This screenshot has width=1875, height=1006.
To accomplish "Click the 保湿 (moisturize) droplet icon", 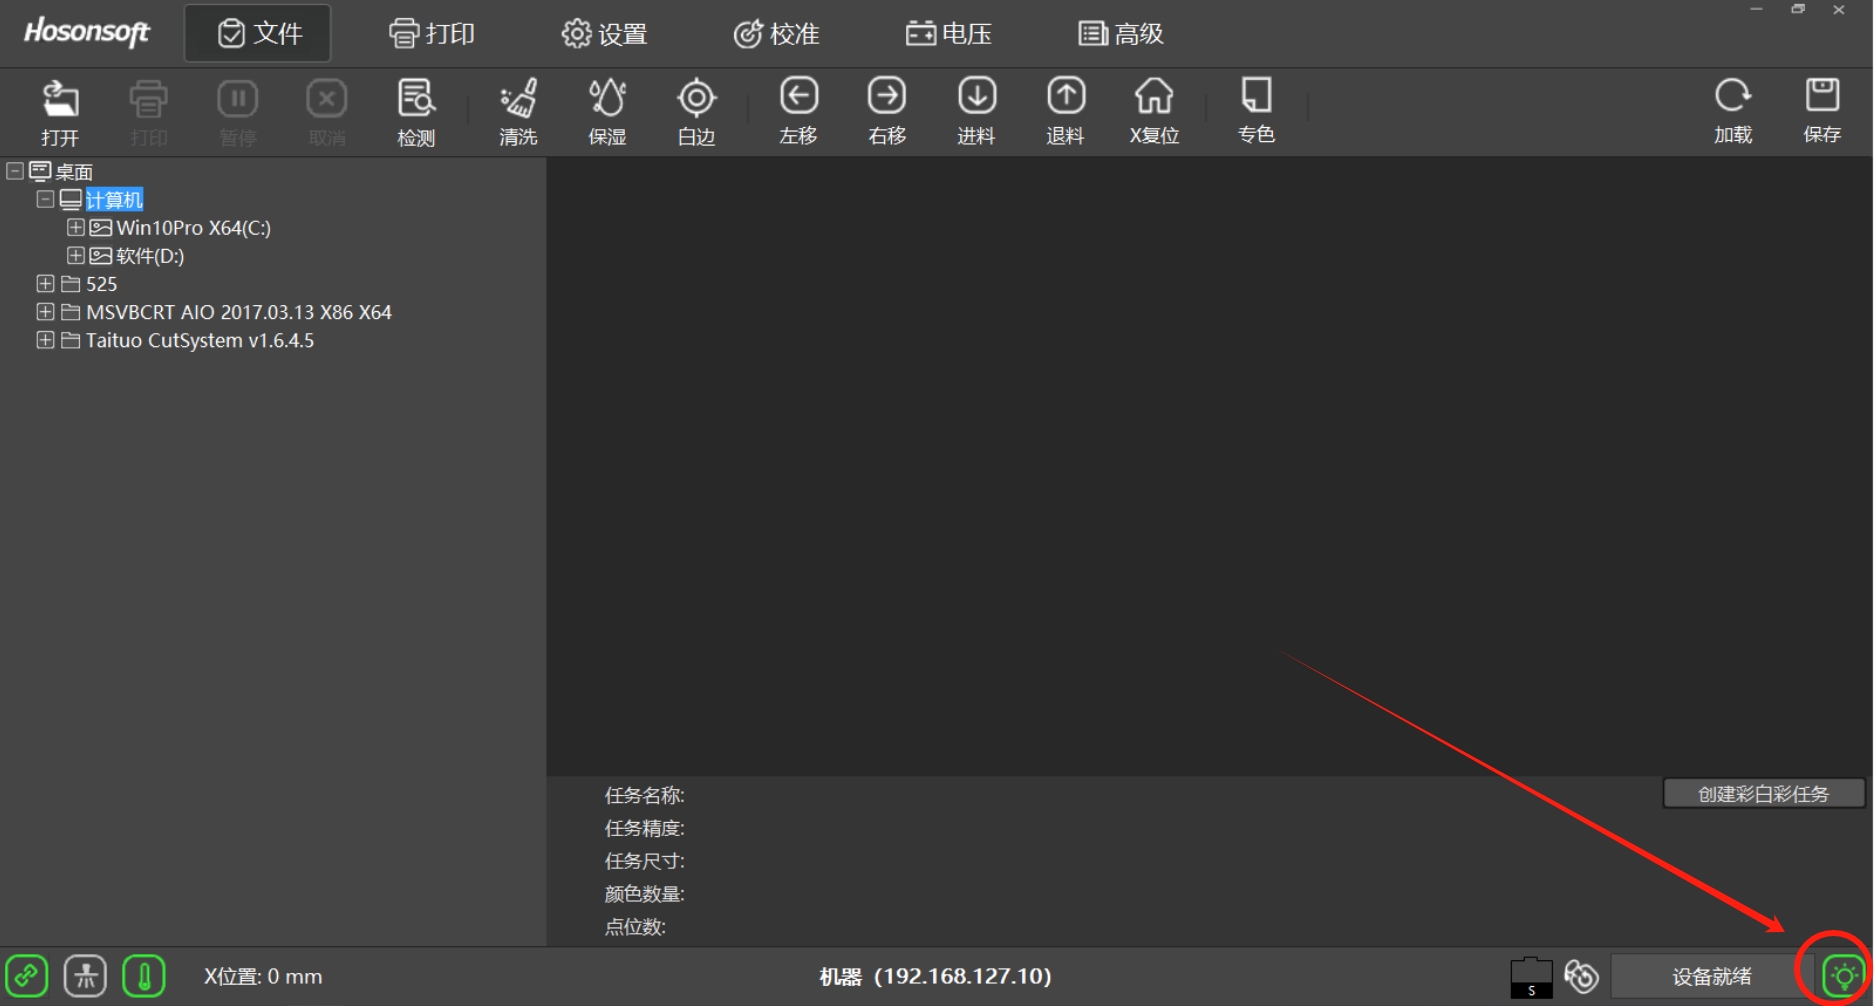I will coord(607,111).
